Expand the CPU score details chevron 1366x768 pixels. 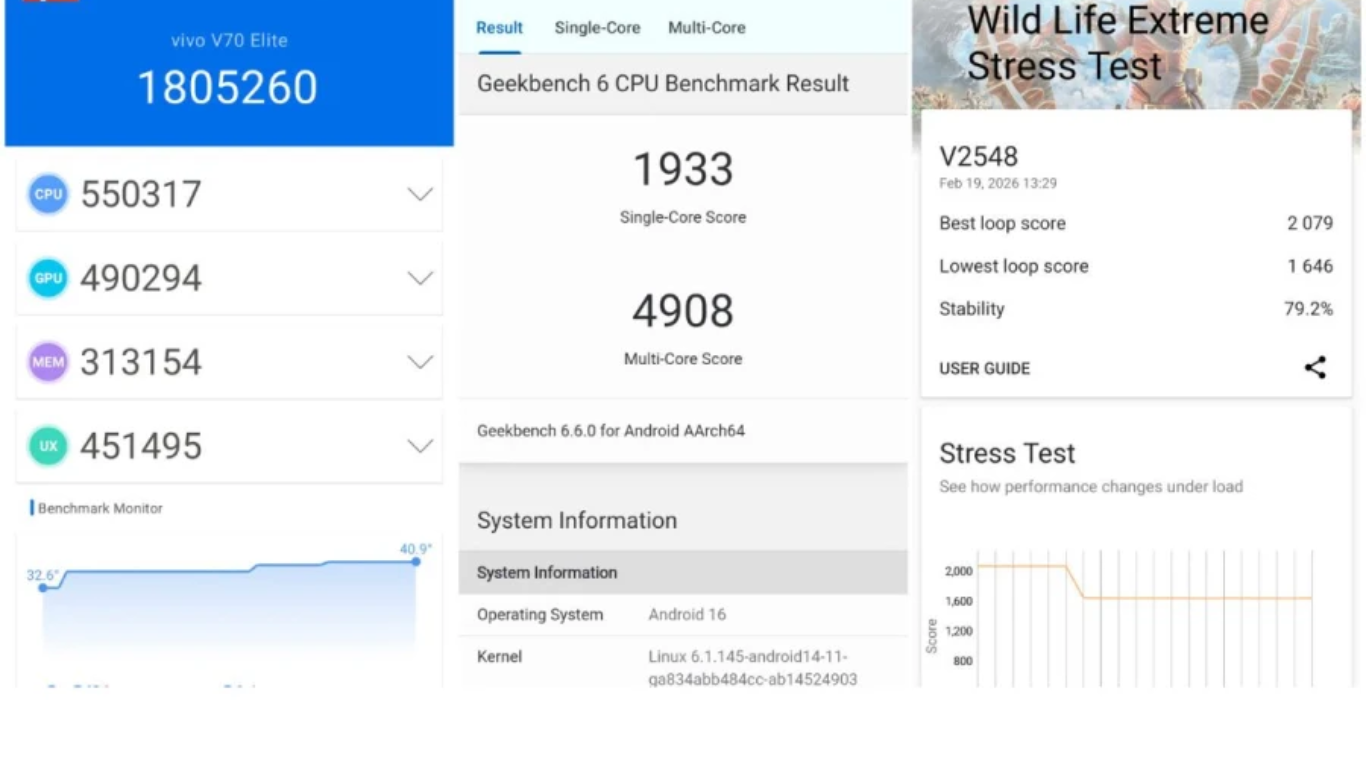click(x=420, y=194)
